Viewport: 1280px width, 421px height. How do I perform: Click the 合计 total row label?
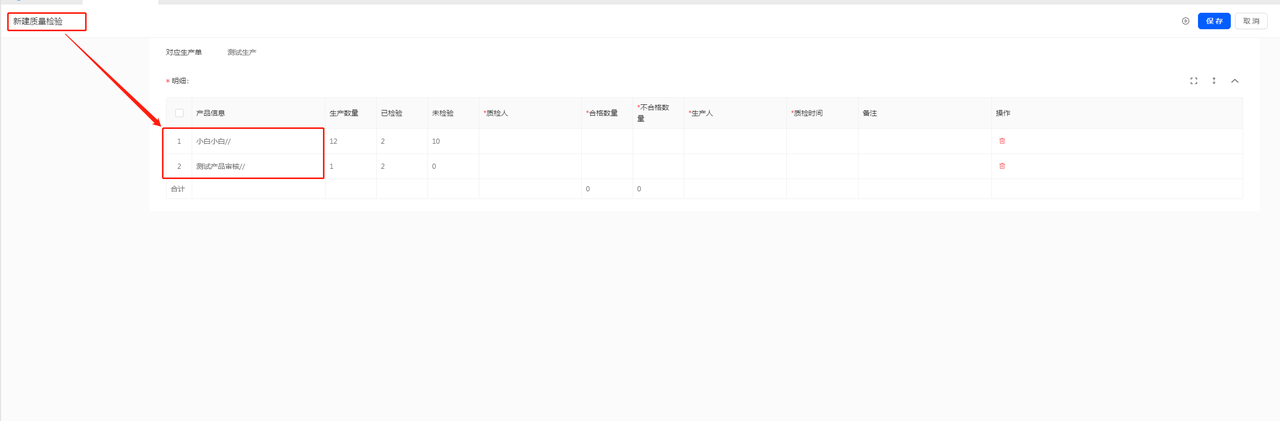178,189
